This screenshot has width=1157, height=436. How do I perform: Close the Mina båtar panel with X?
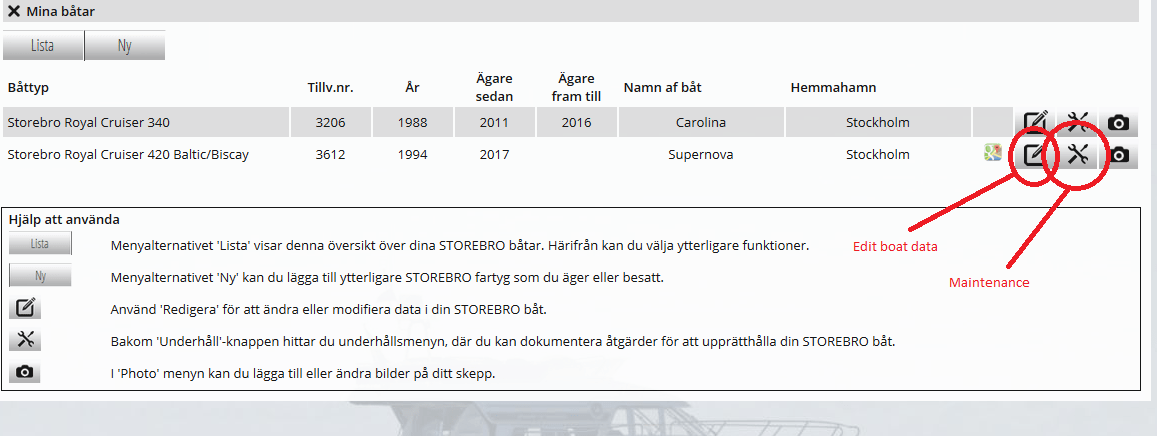point(13,12)
